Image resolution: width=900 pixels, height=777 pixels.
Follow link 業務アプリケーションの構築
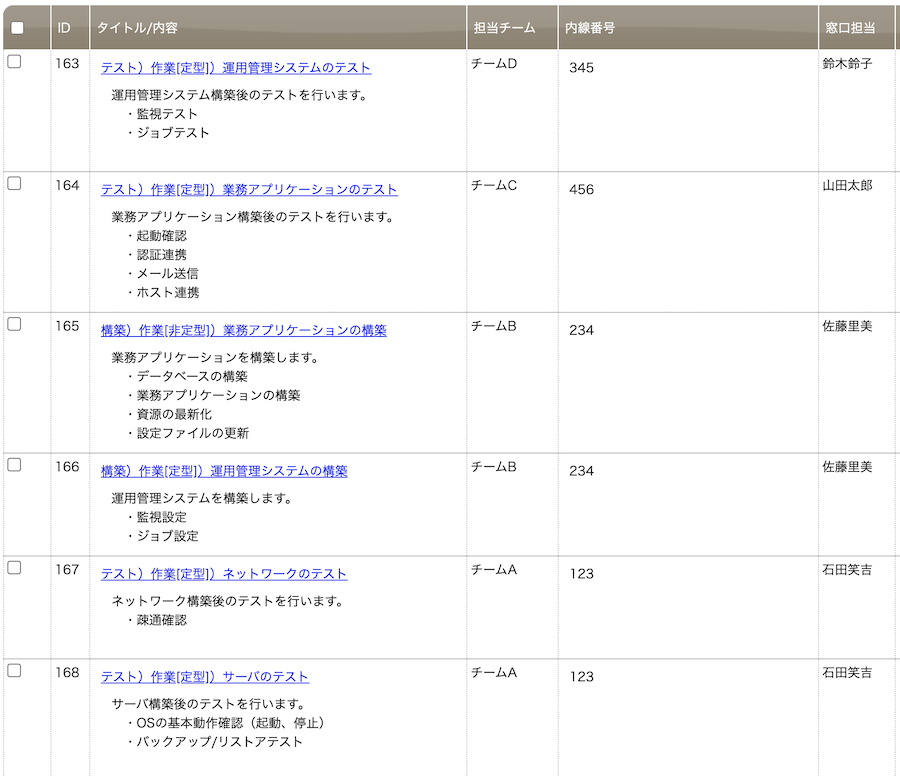pos(244,330)
